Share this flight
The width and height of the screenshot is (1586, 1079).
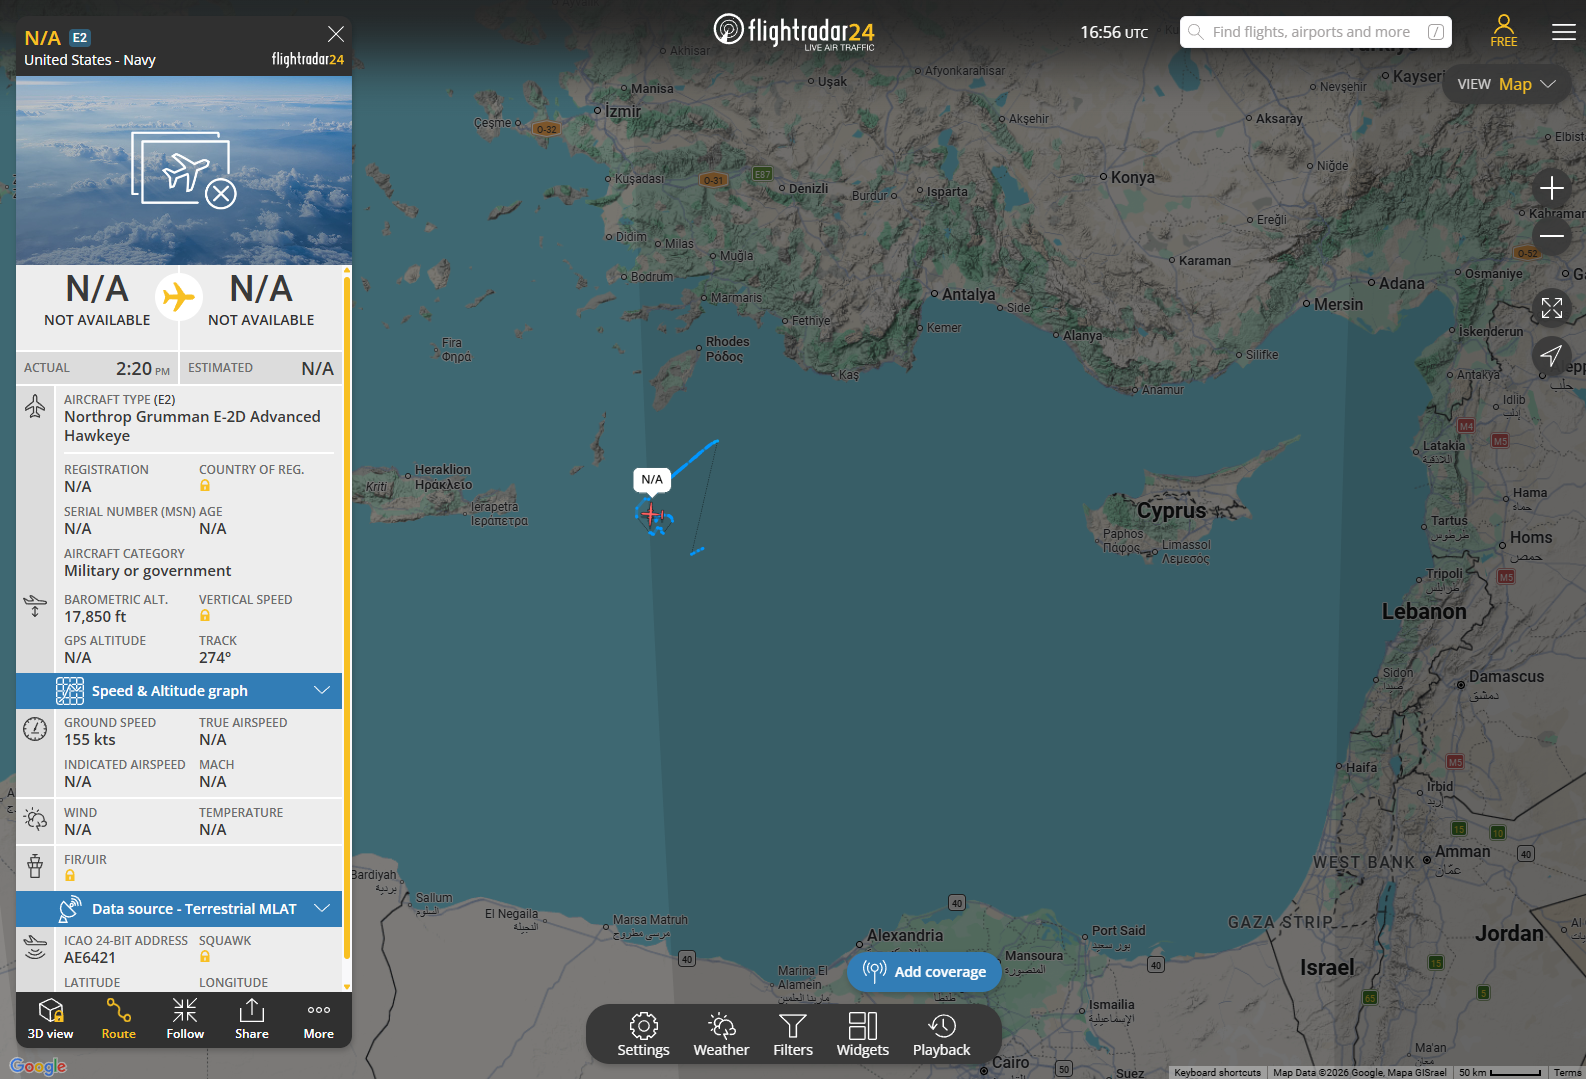coord(252,1019)
